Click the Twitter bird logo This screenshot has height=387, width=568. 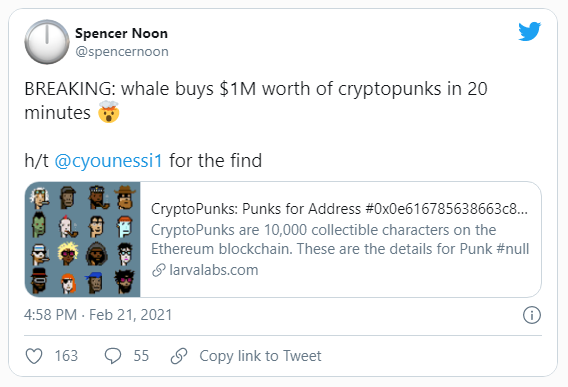(529, 31)
